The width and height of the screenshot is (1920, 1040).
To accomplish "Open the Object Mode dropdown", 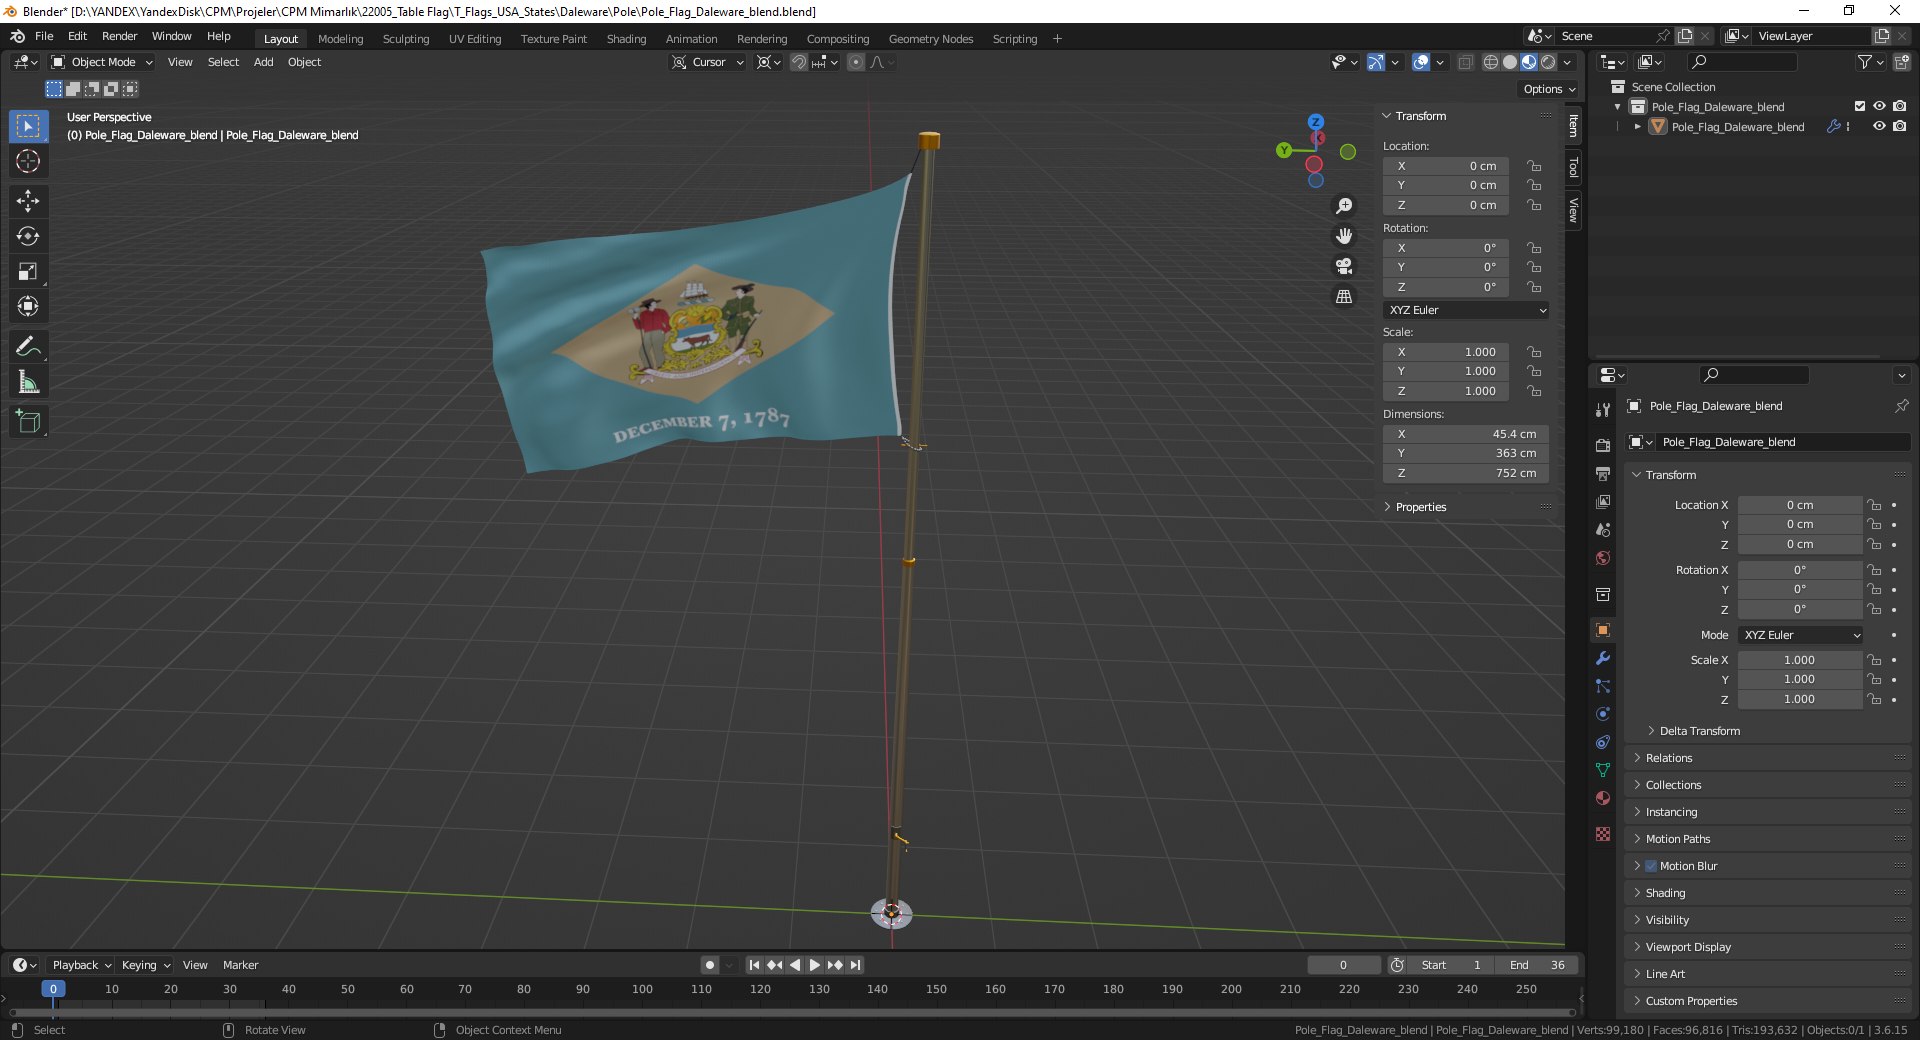I will click(101, 62).
